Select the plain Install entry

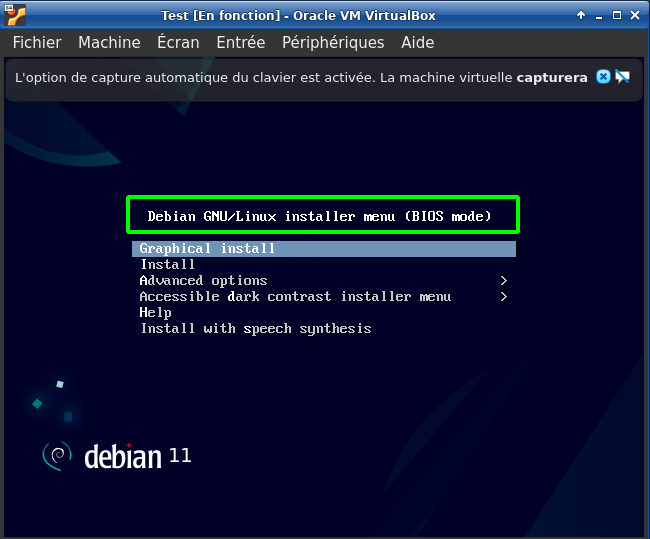coord(324,265)
